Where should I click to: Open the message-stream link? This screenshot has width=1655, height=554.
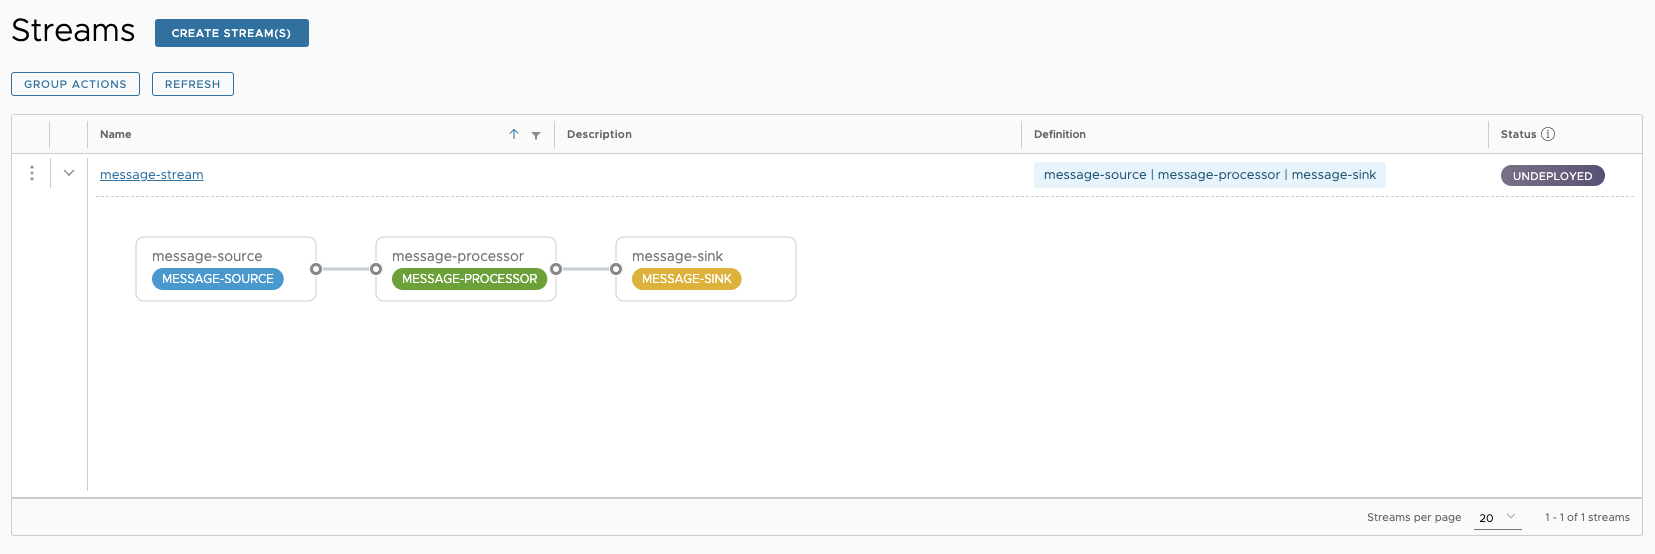[152, 175]
